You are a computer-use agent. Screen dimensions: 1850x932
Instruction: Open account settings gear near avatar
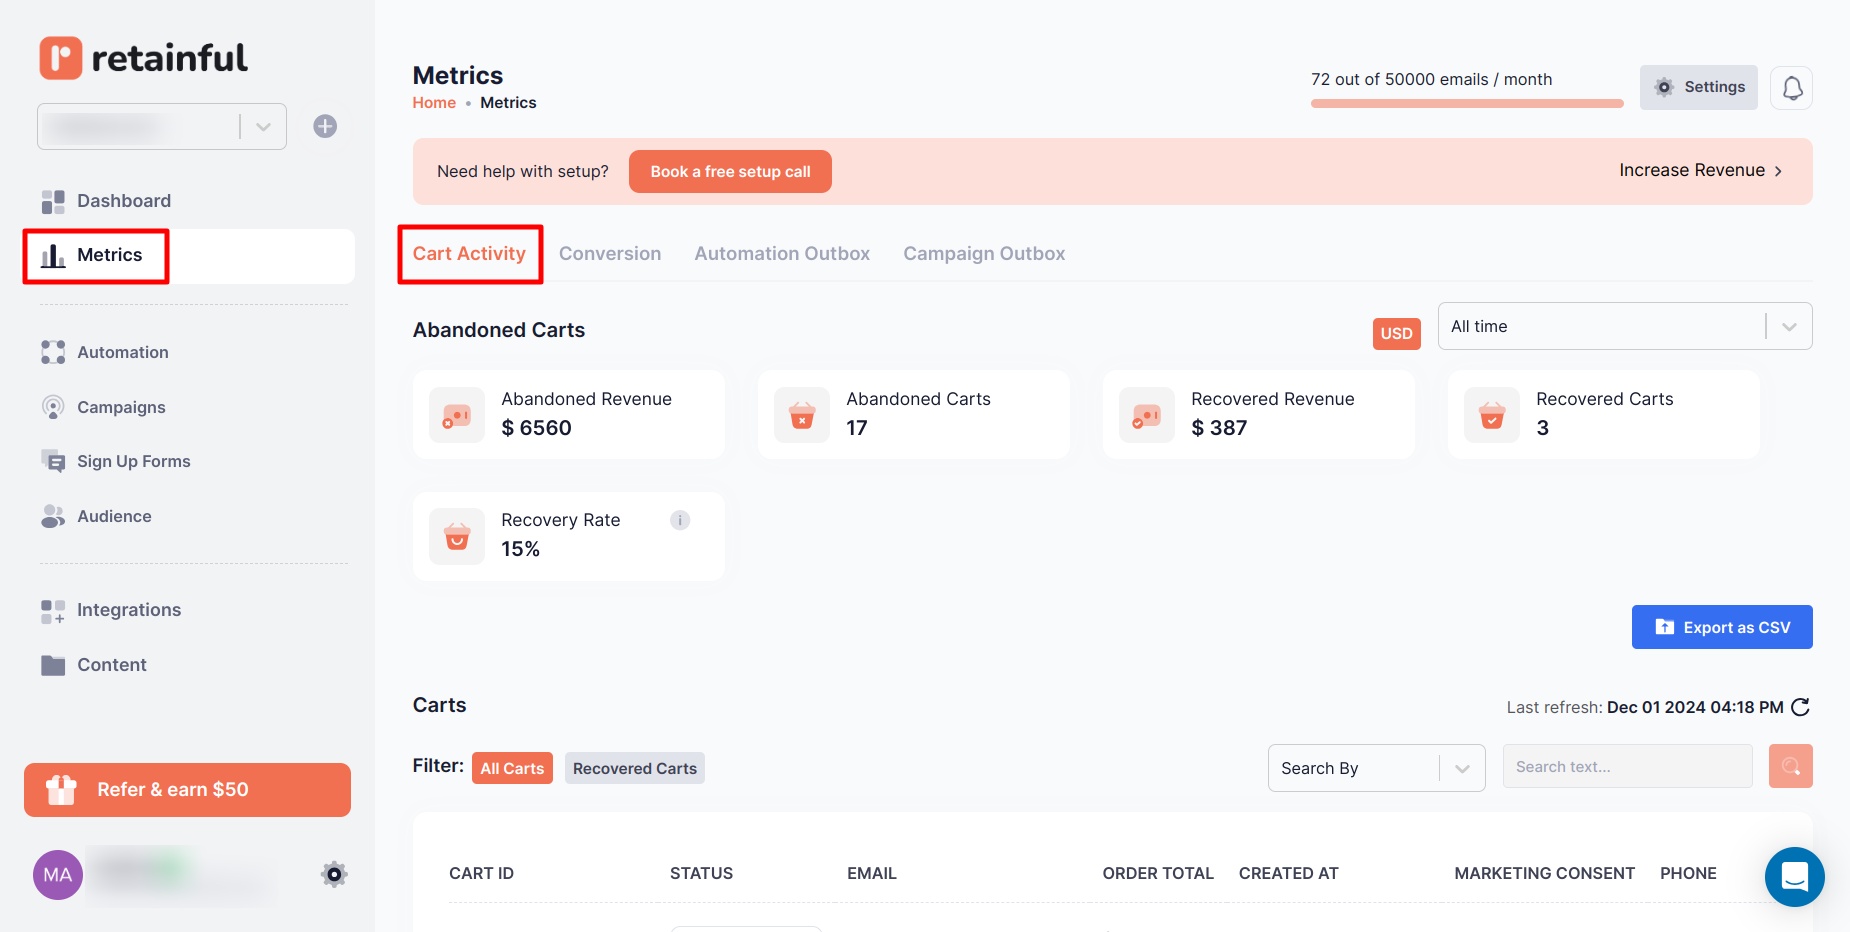[x=334, y=874]
